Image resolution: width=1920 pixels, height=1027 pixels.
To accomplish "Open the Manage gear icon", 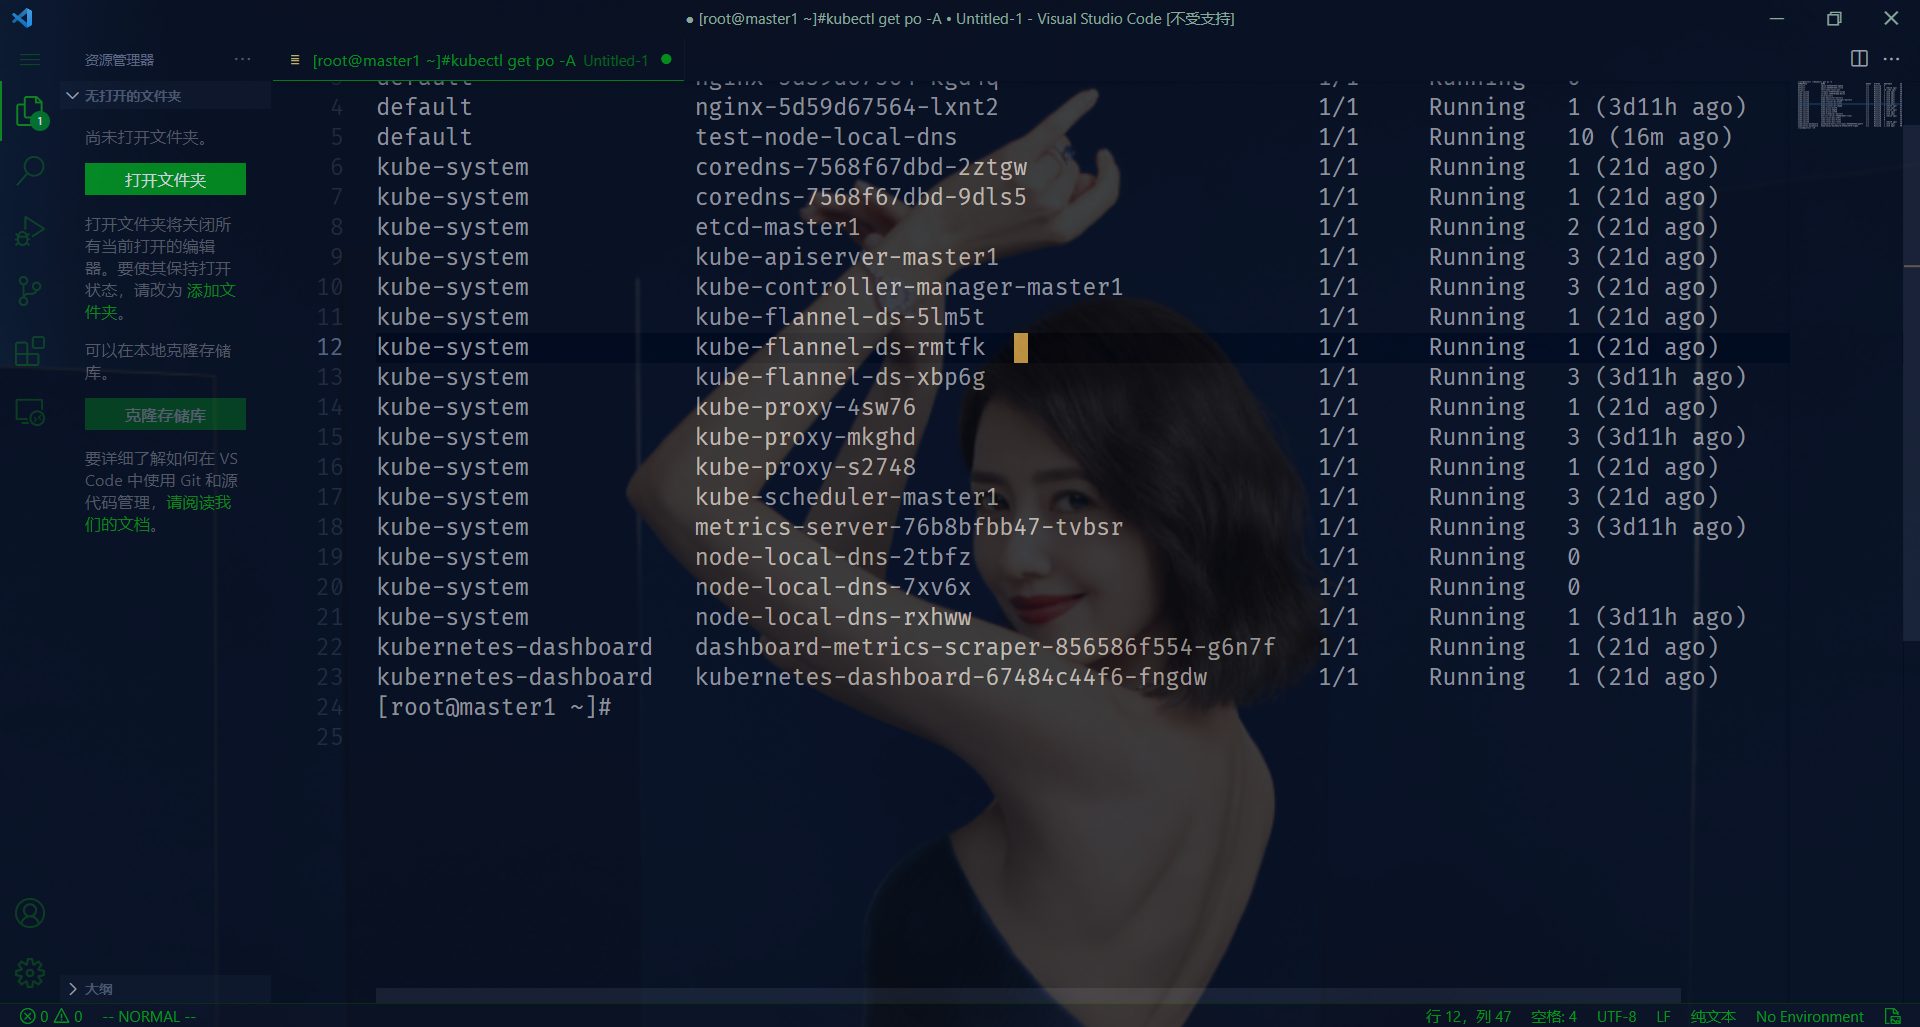I will pyautogui.click(x=30, y=972).
